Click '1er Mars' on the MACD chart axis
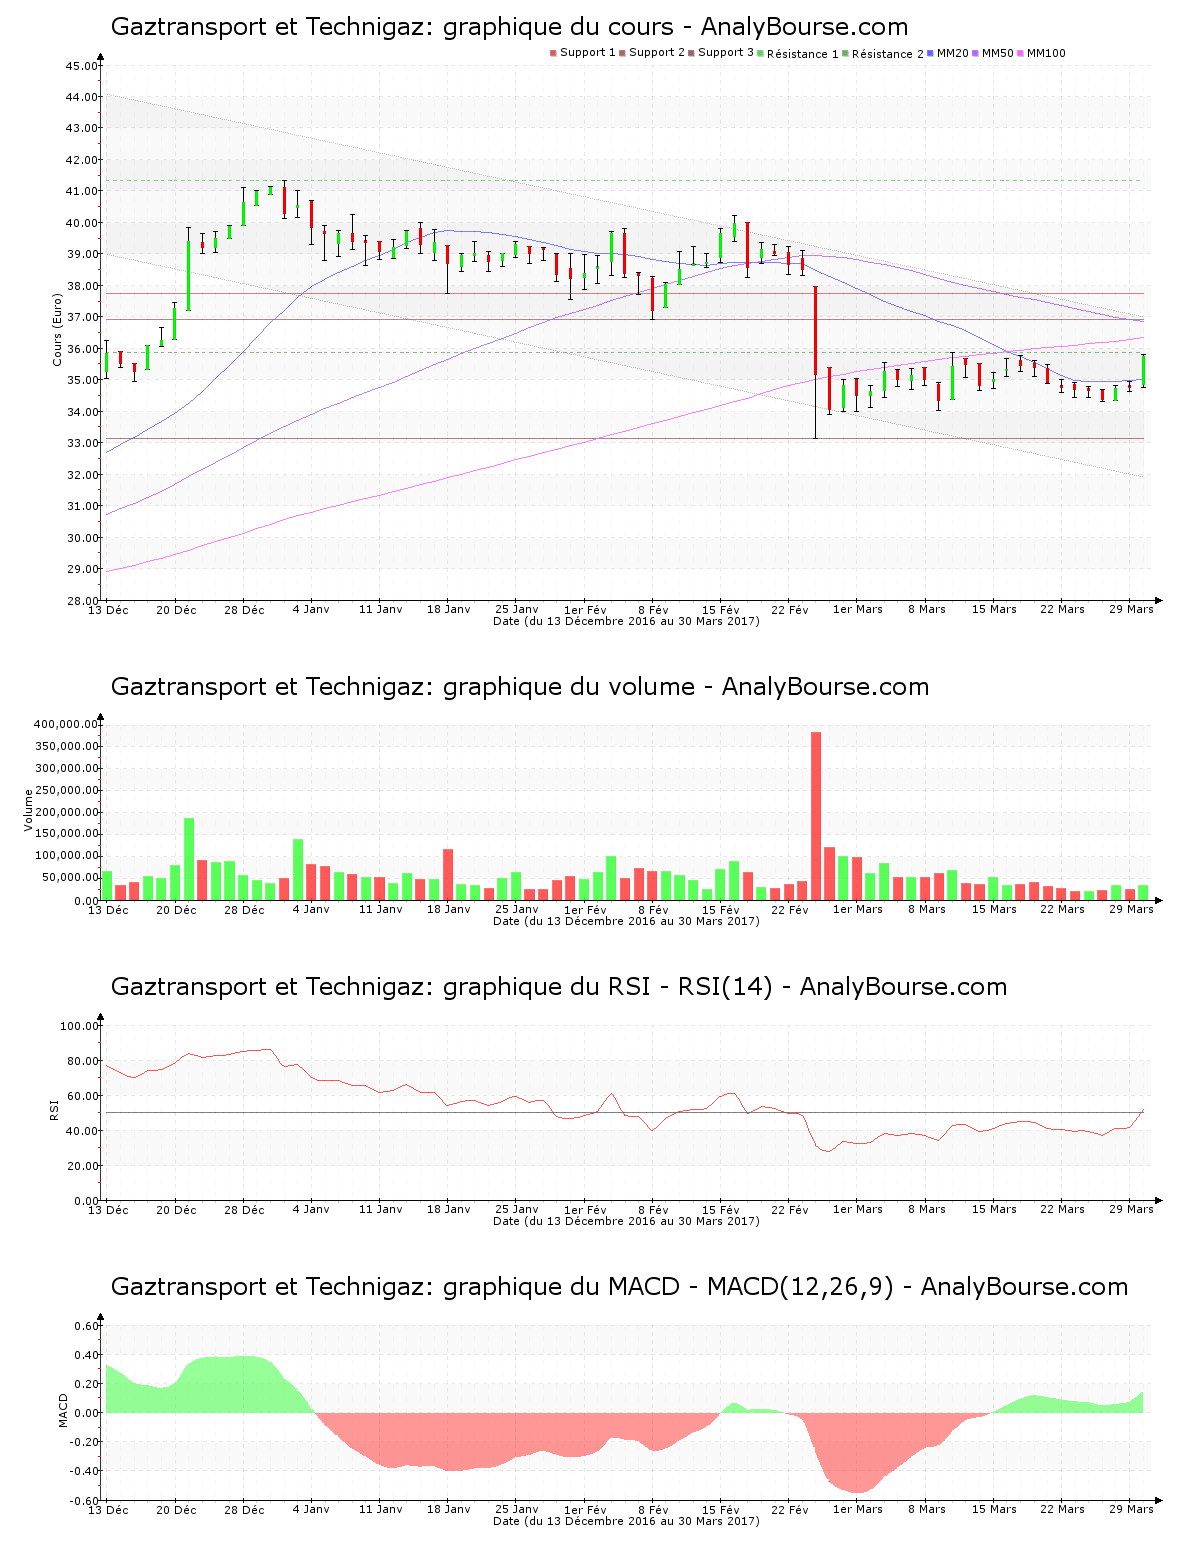The height and width of the screenshot is (1550, 1200). 858,1509
